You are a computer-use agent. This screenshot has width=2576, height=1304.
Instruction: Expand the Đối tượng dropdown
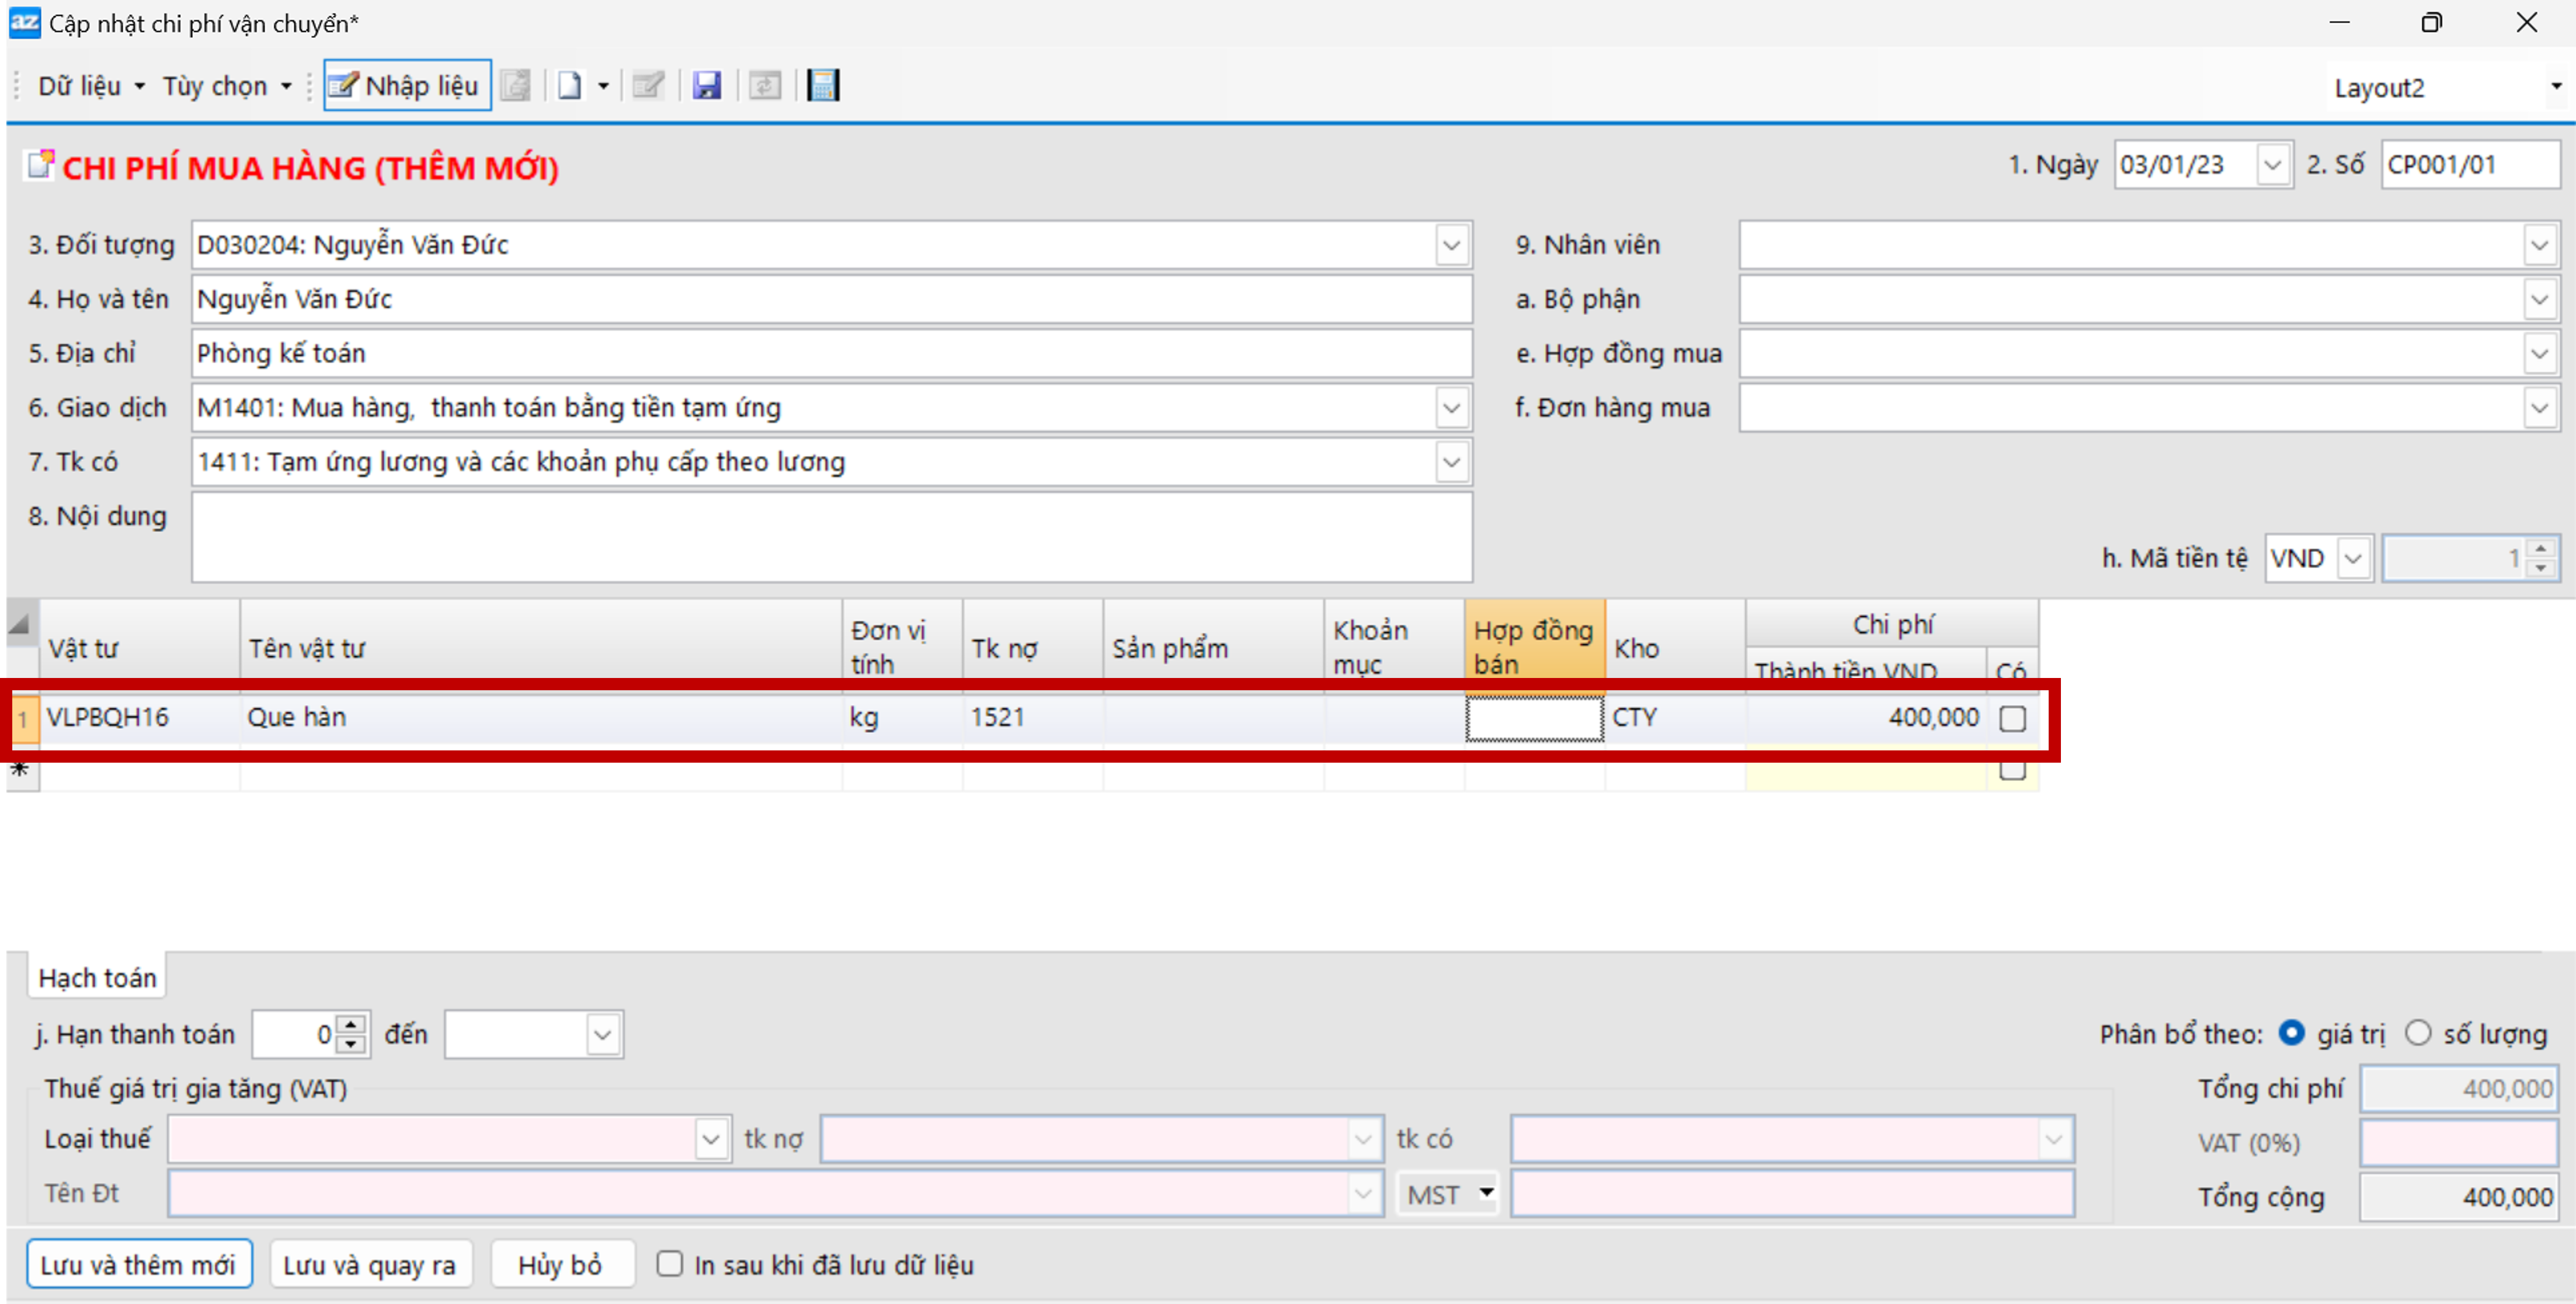tap(1451, 245)
